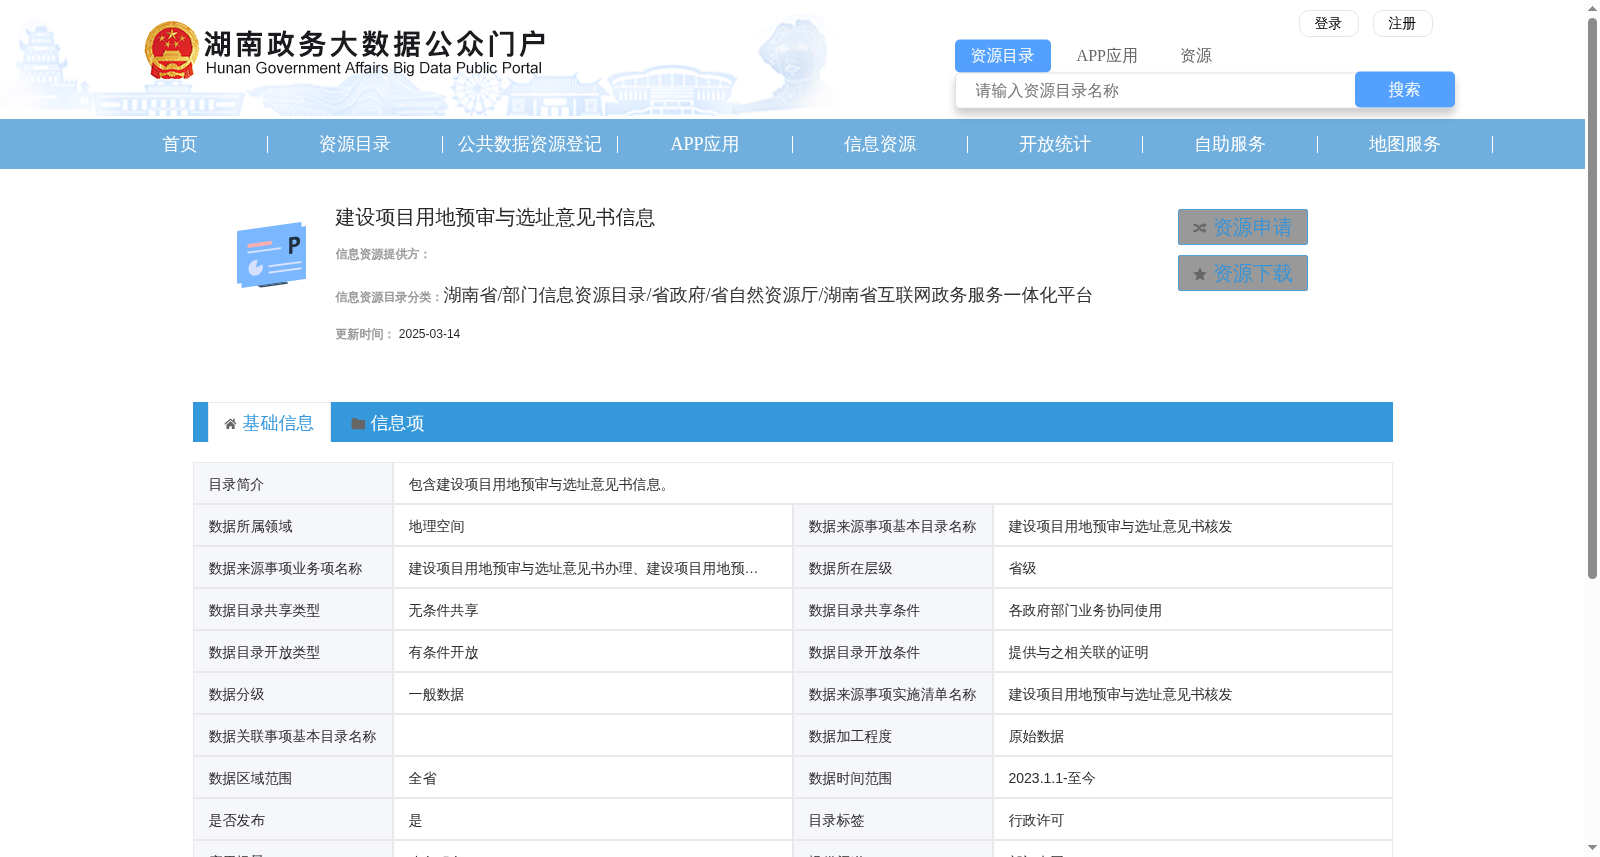Open 公共数据资源登记 in the navigation bar
The image size is (1600, 857).
[530, 144]
